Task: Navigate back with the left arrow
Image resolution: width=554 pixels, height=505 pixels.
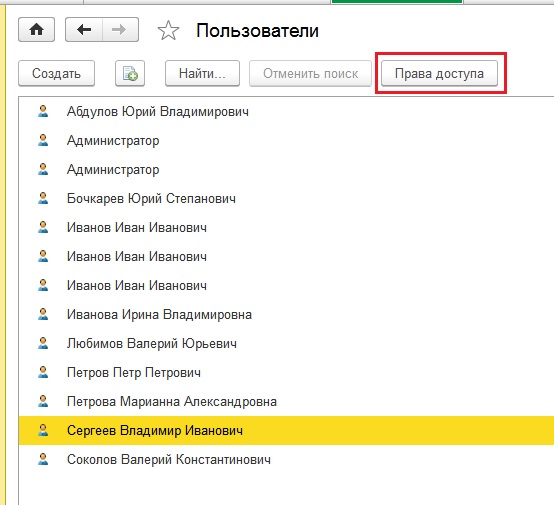Action: 84,30
